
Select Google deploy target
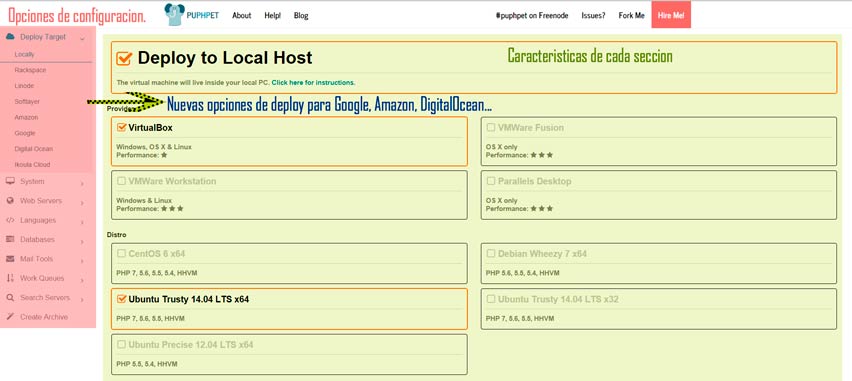tap(25, 133)
